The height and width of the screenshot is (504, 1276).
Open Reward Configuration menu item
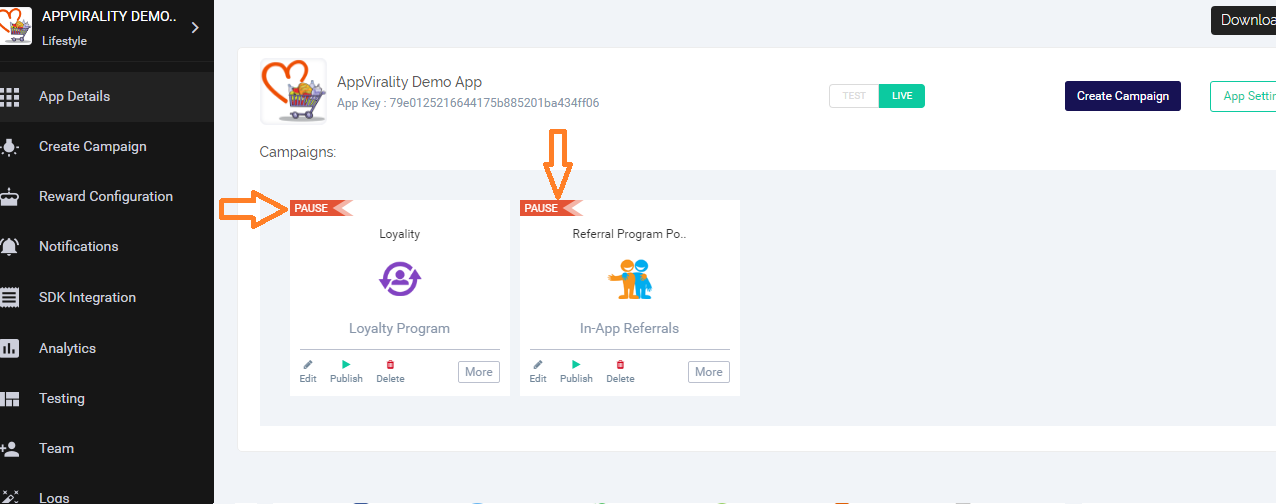107,197
